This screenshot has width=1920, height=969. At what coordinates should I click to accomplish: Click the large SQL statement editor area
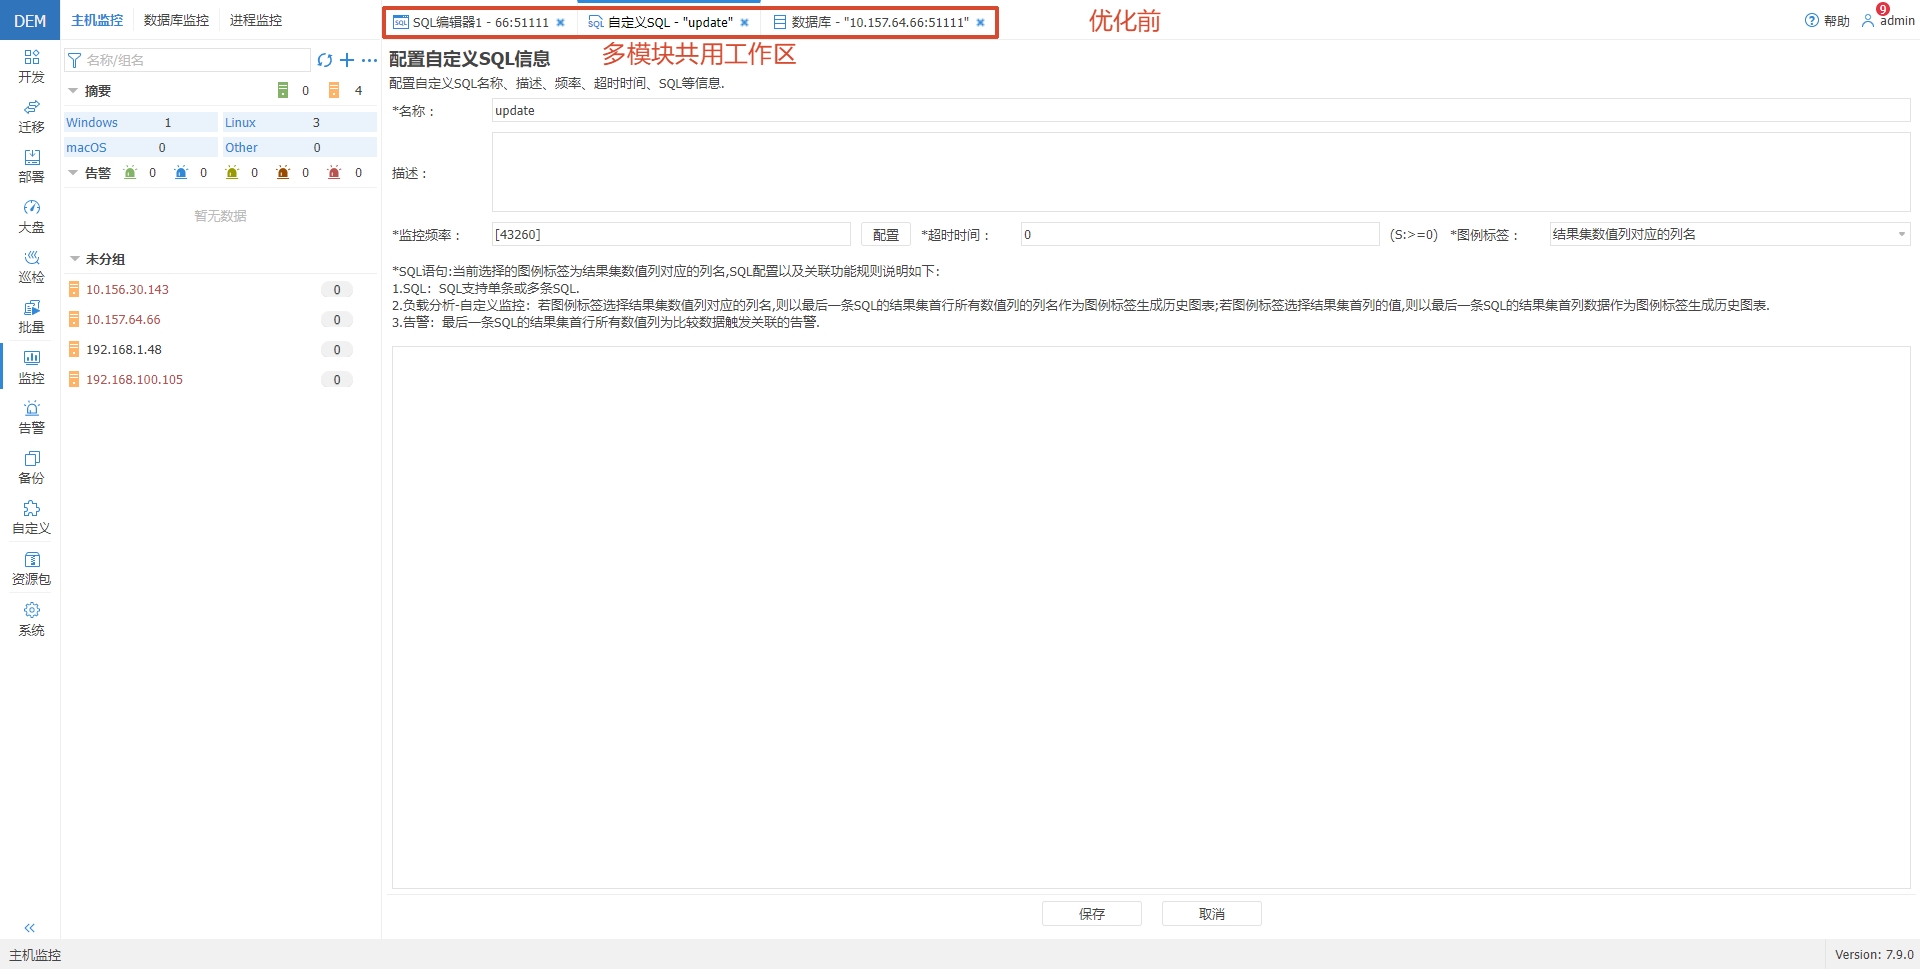pos(1151,617)
